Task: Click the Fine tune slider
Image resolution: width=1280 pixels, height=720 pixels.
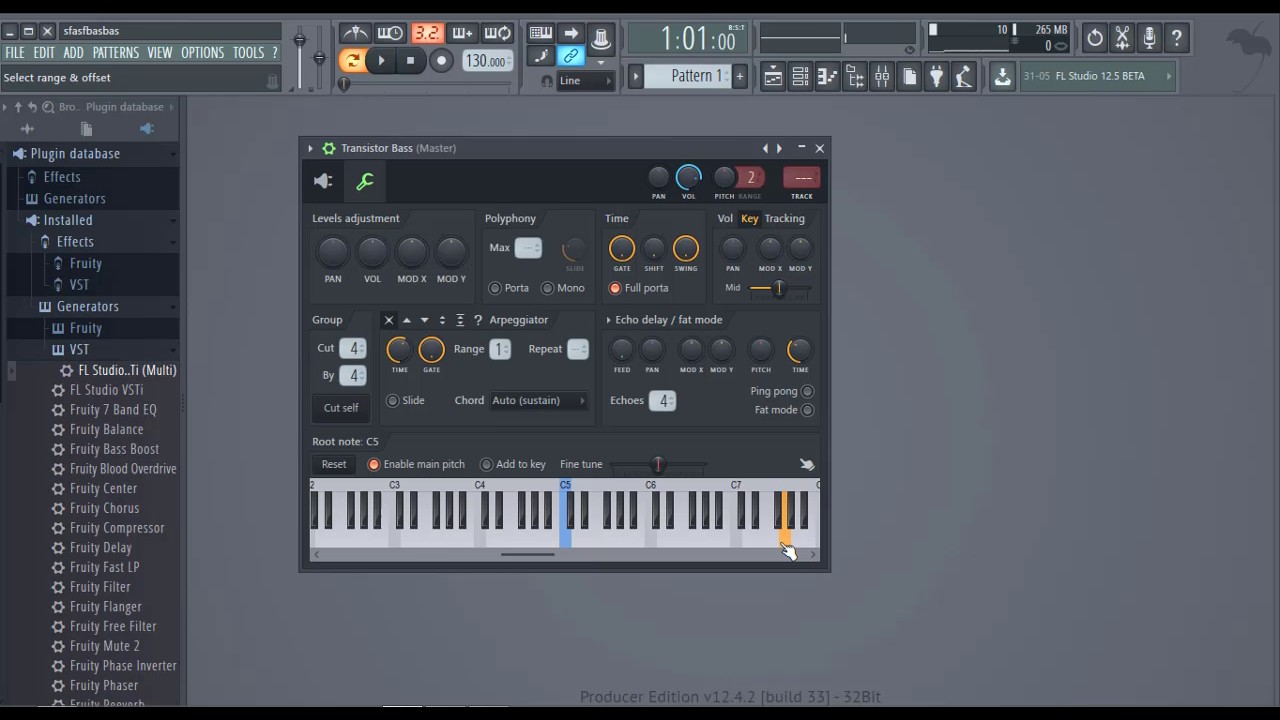Action: pos(658,464)
